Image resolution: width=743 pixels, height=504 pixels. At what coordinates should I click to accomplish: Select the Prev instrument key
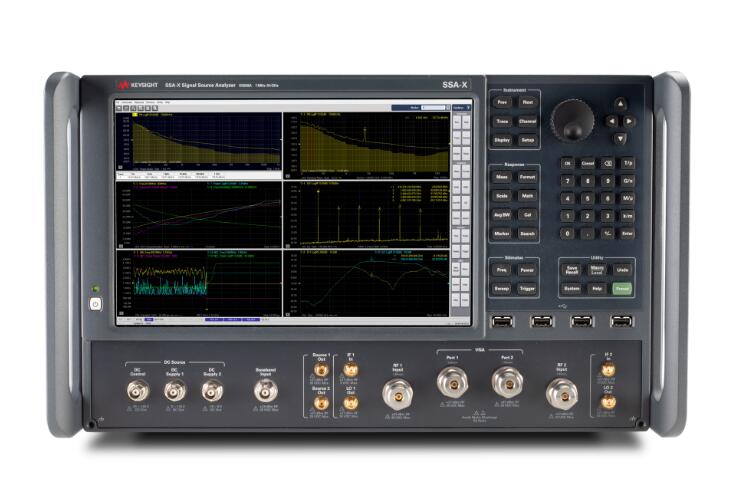(x=502, y=102)
